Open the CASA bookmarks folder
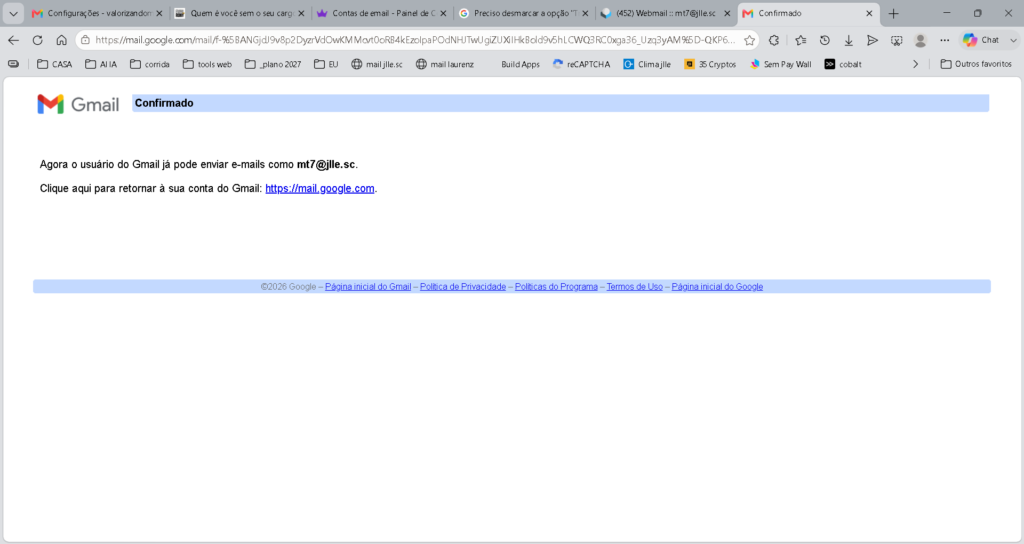 54,64
